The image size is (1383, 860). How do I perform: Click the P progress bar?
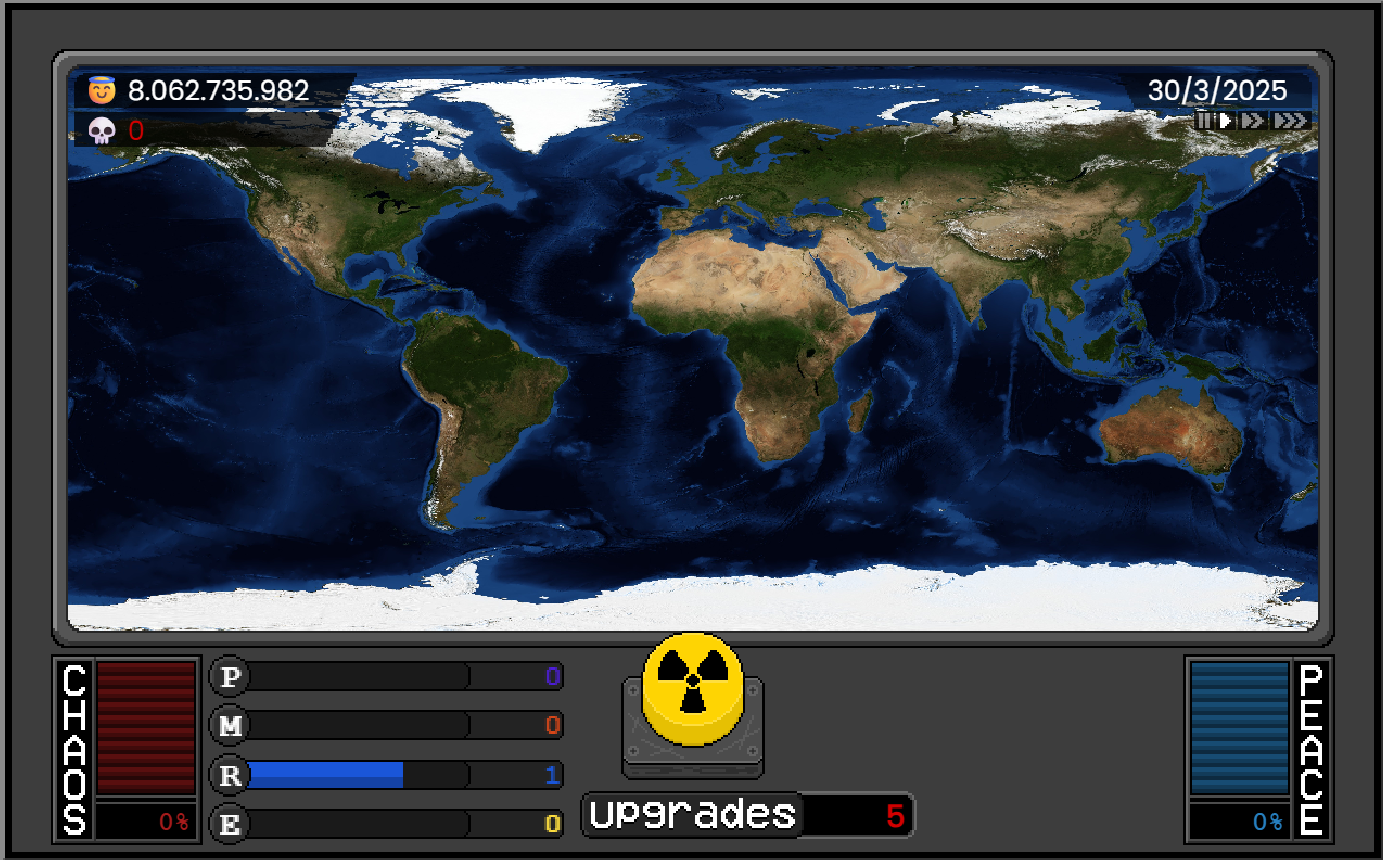point(358,677)
